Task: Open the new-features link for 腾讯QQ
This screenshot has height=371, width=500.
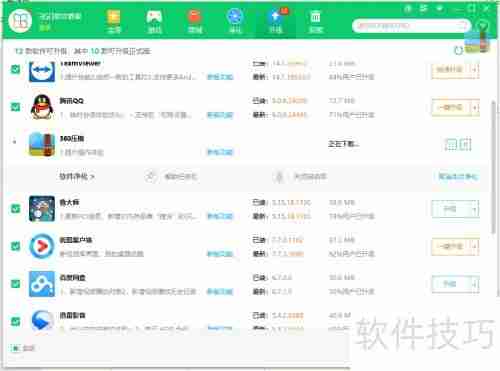Action: pos(220,115)
